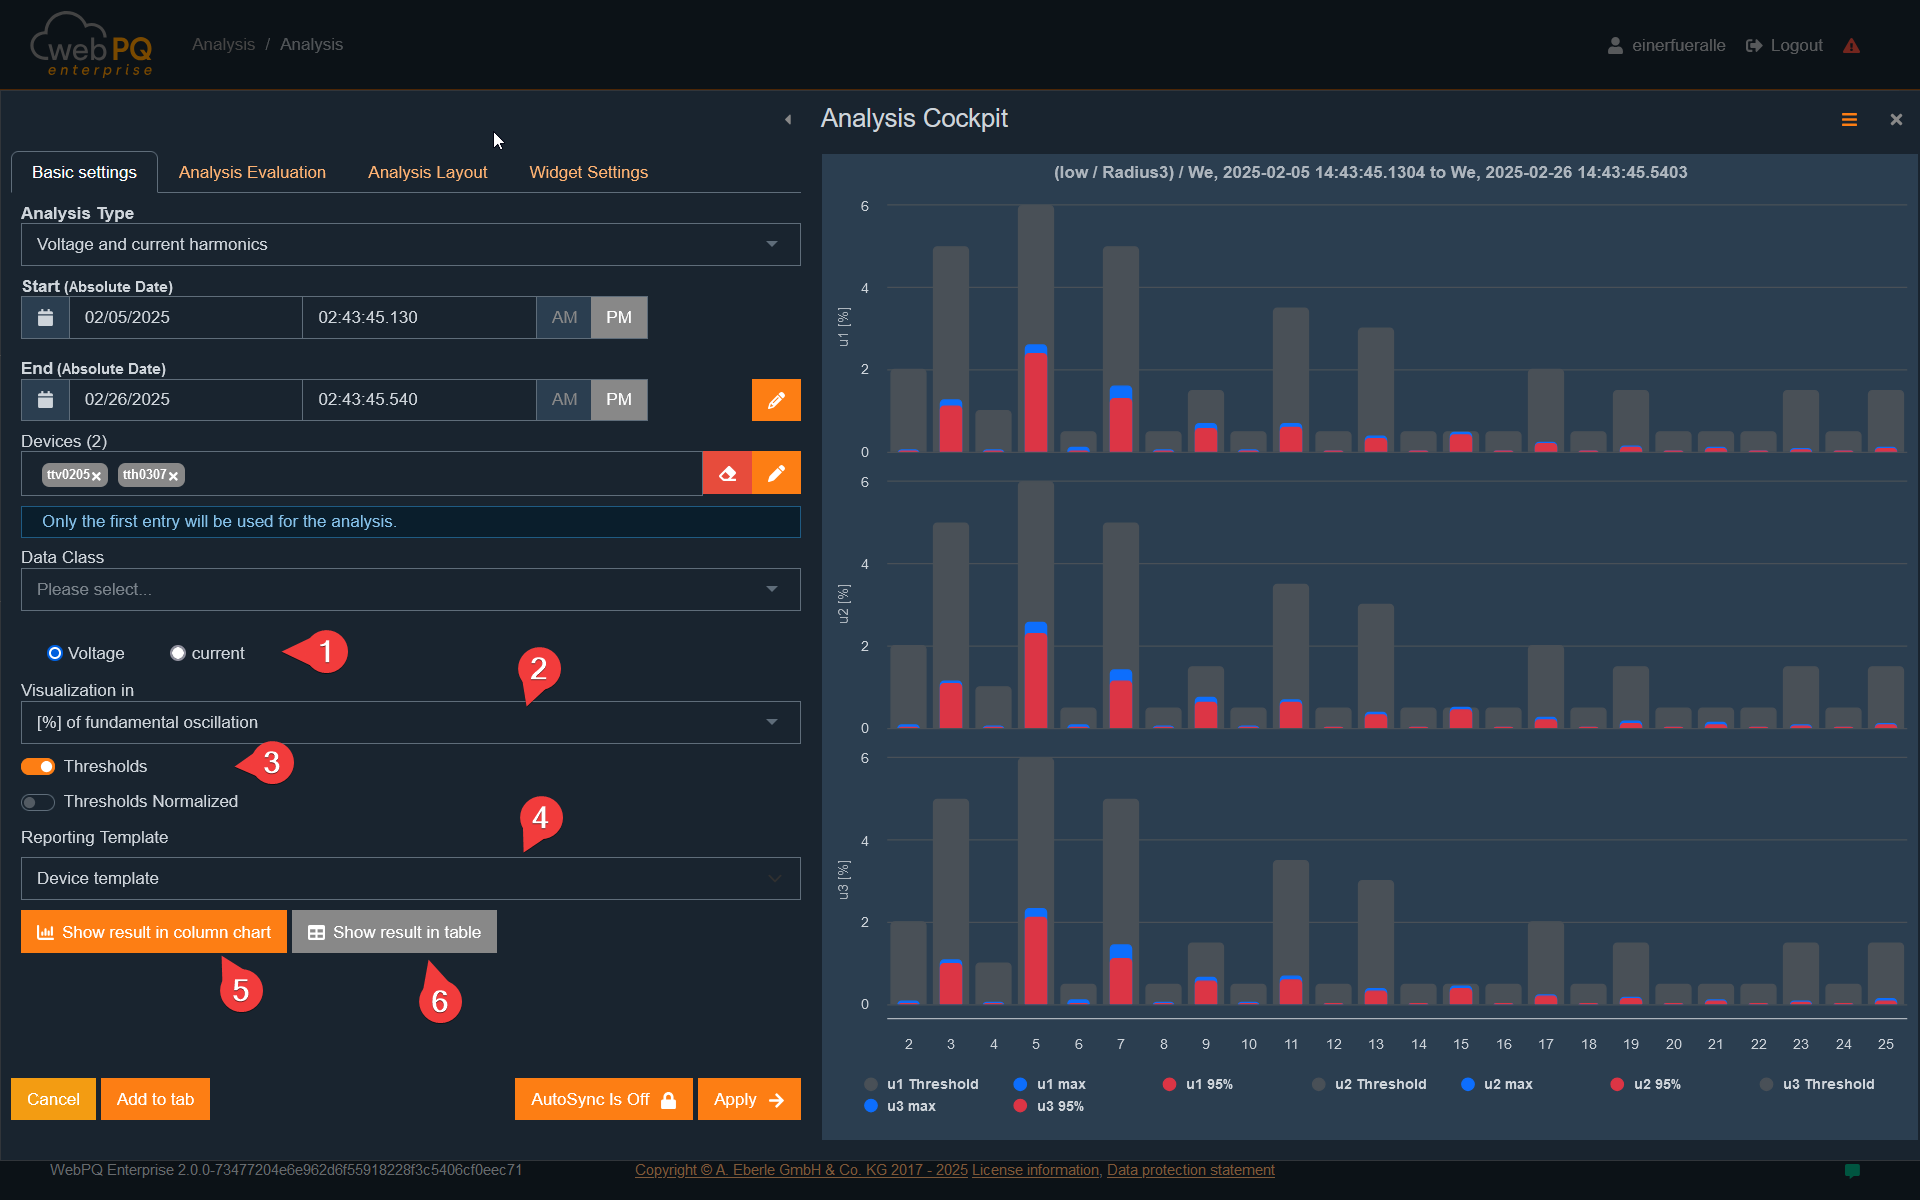Remove the ttv0205 device tag

pos(97,476)
